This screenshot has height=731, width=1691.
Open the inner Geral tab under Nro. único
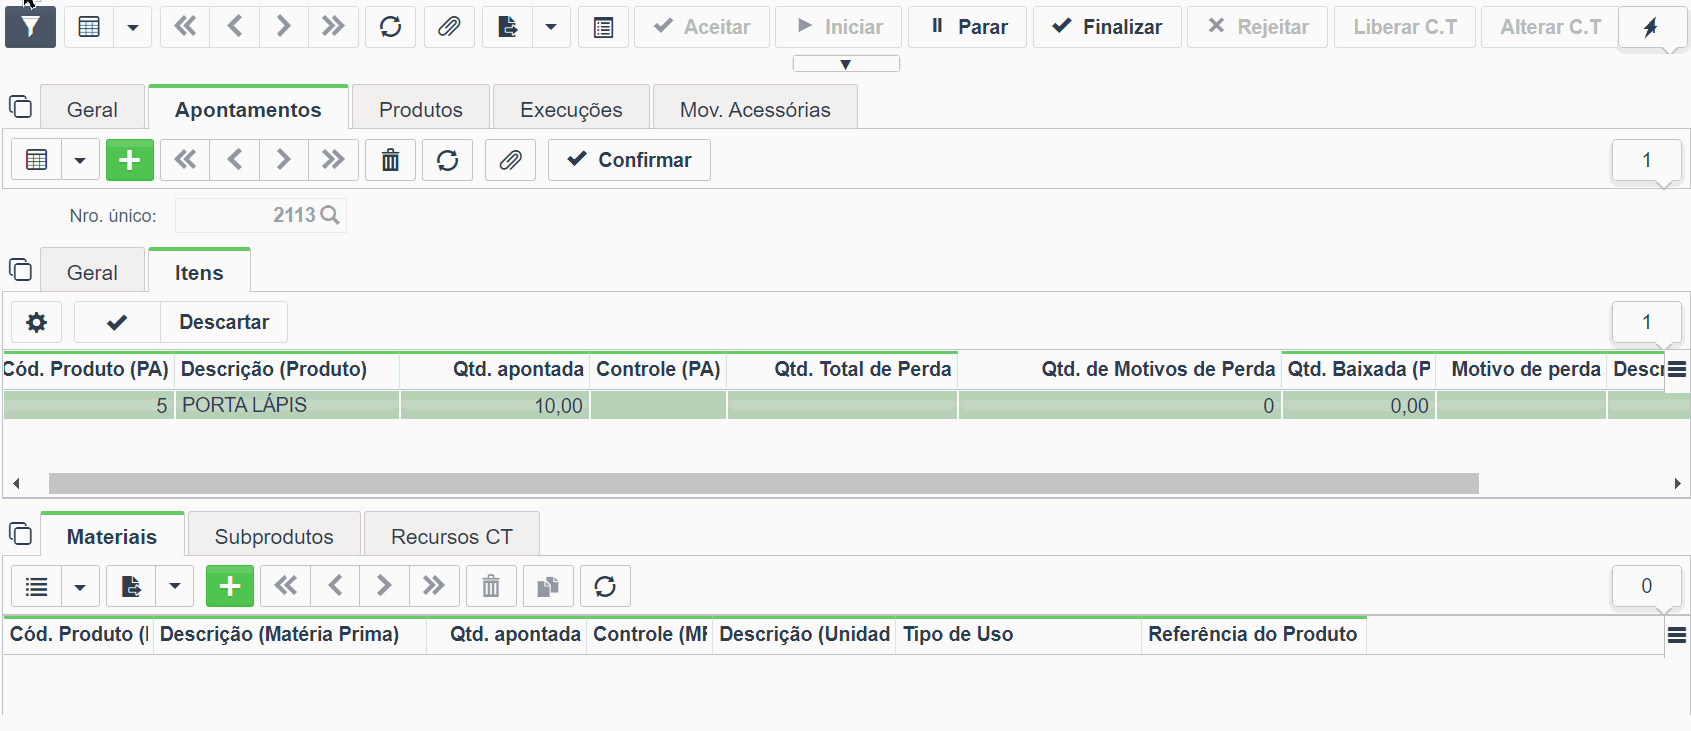pos(92,272)
